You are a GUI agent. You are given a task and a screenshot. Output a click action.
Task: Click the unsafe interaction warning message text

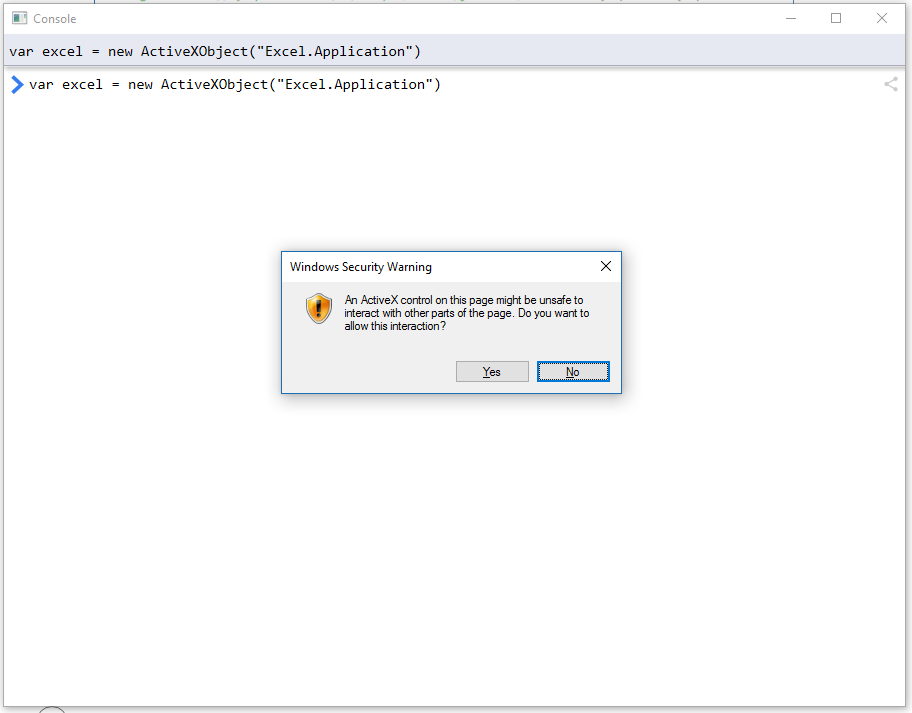pyautogui.click(x=466, y=312)
